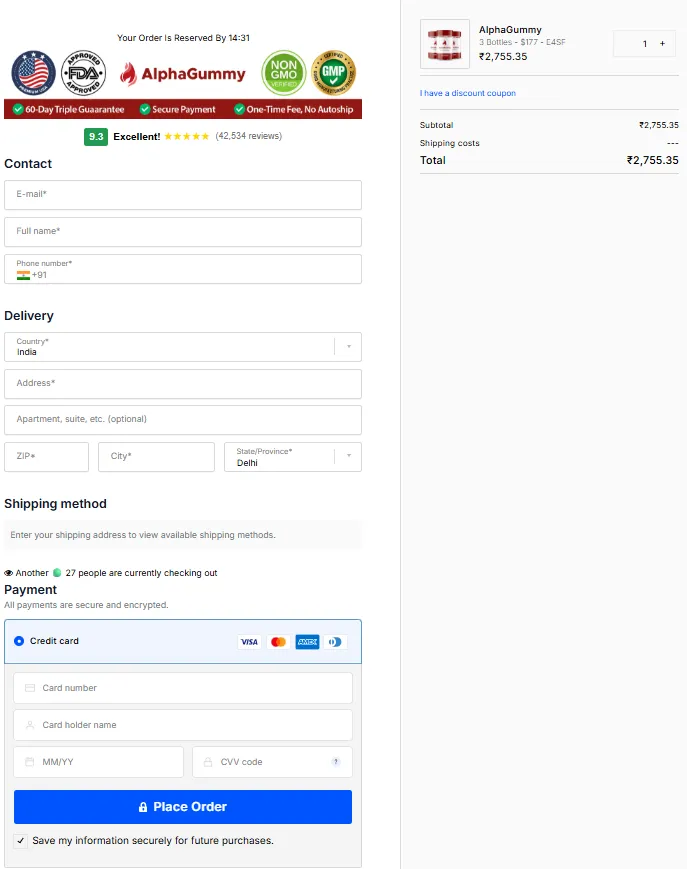Click the Excellent! rating label
Screen dimensions: 687x869
136,136
